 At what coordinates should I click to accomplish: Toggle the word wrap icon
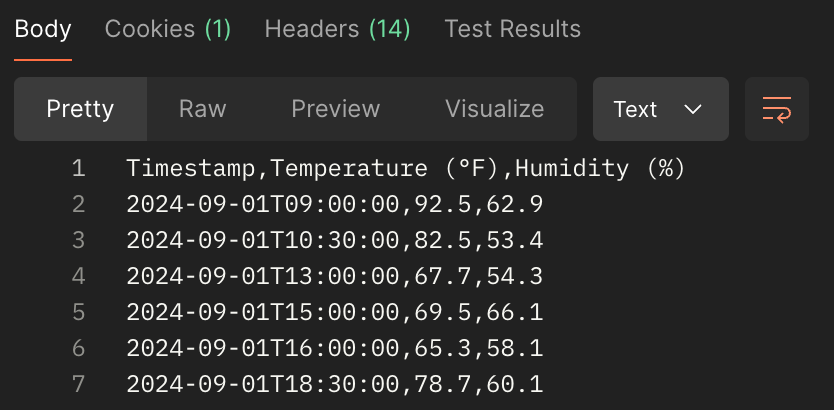click(x=776, y=109)
